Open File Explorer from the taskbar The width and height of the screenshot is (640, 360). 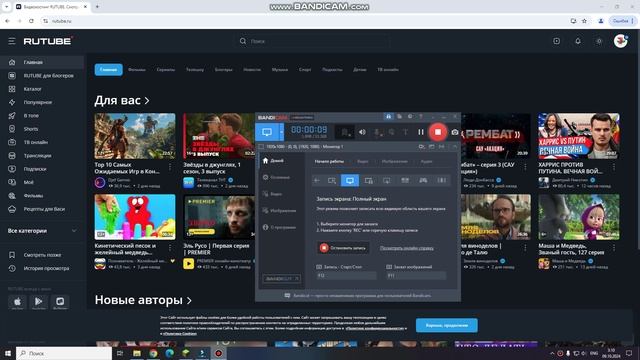coord(137,353)
